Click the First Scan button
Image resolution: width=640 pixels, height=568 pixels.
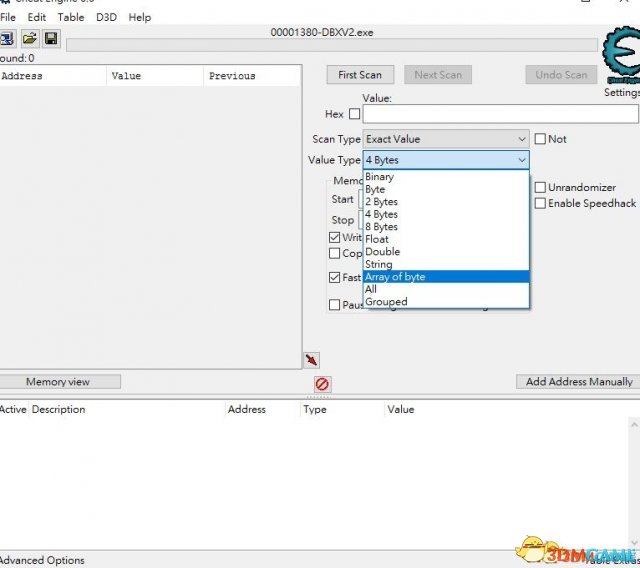pyautogui.click(x=360, y=75)
